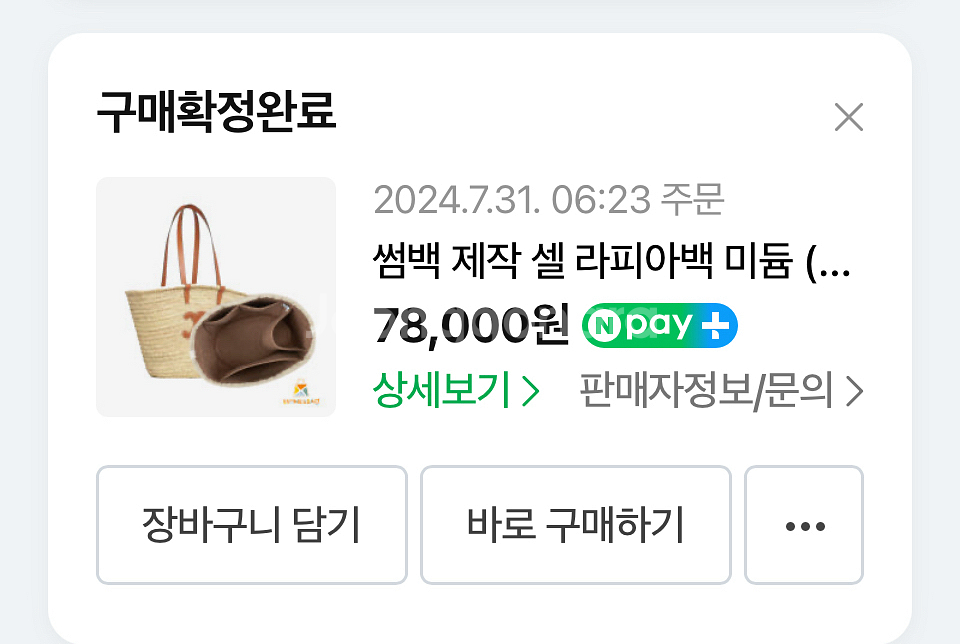Image resolution: width=960 pixels, height=644 pixels.
Task: Open the more options ellipsis button
Action: point(804,525)
